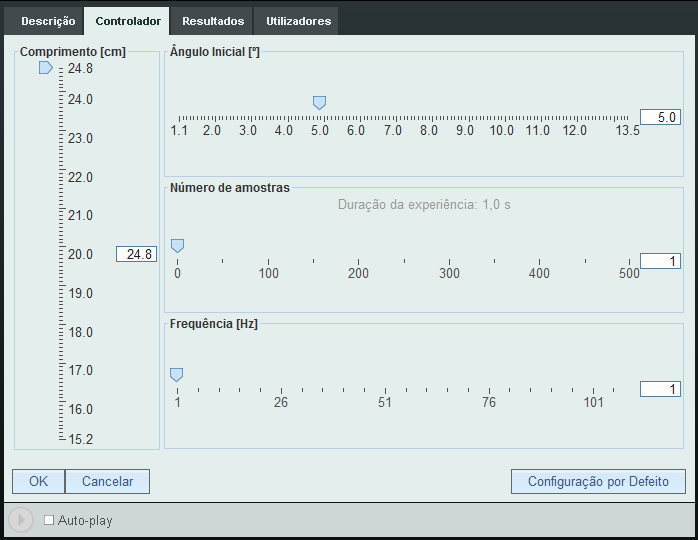
Task: Focus the Comprimento value field showing 24.8
Action: (136, 254)
